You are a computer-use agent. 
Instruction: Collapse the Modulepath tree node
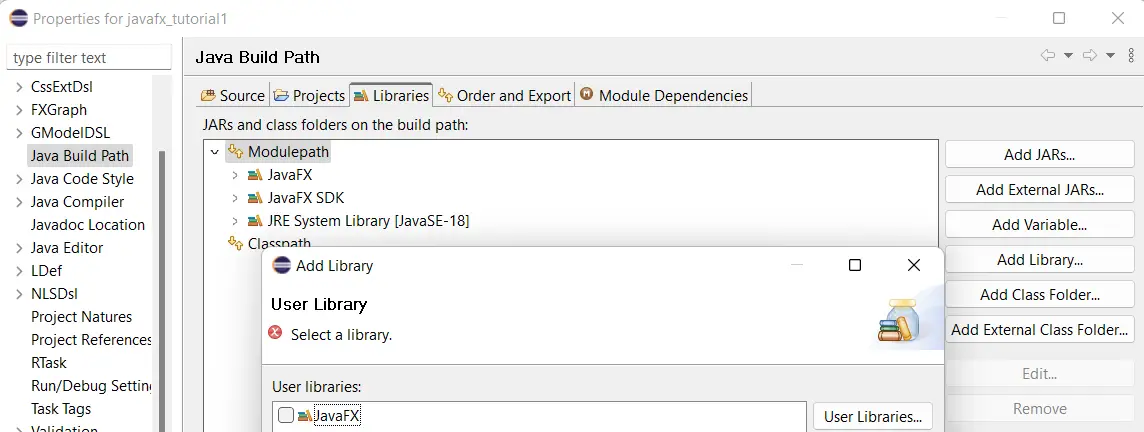pos(213,152)
